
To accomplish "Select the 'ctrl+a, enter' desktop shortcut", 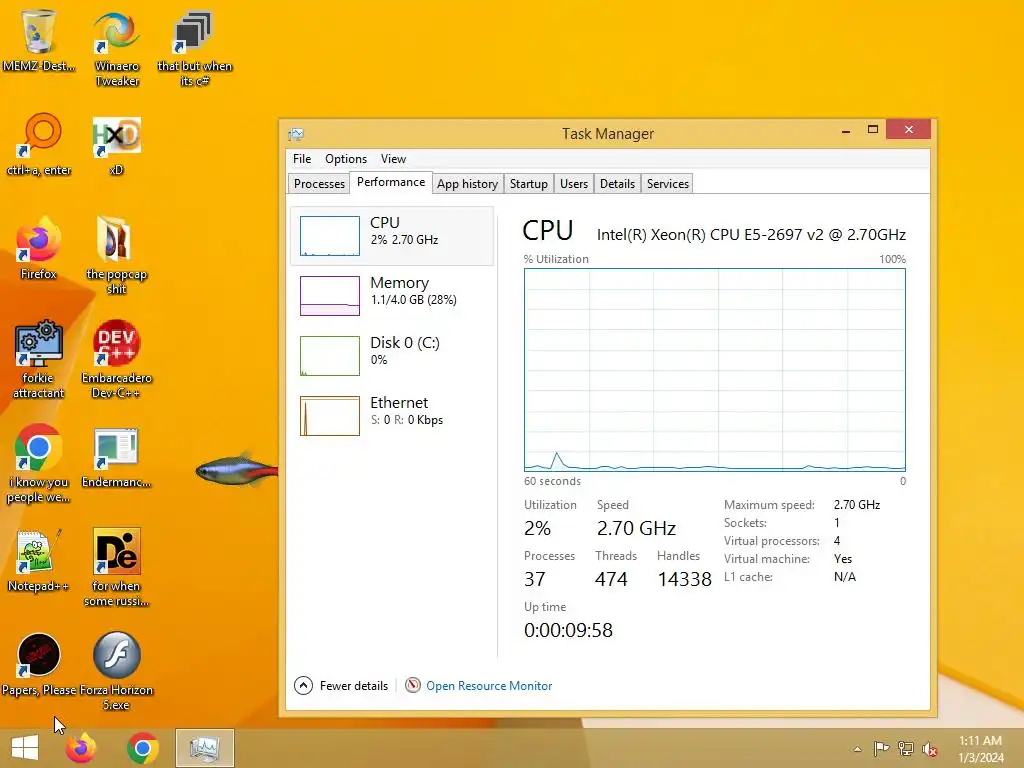I will click(x=39, y=145).
